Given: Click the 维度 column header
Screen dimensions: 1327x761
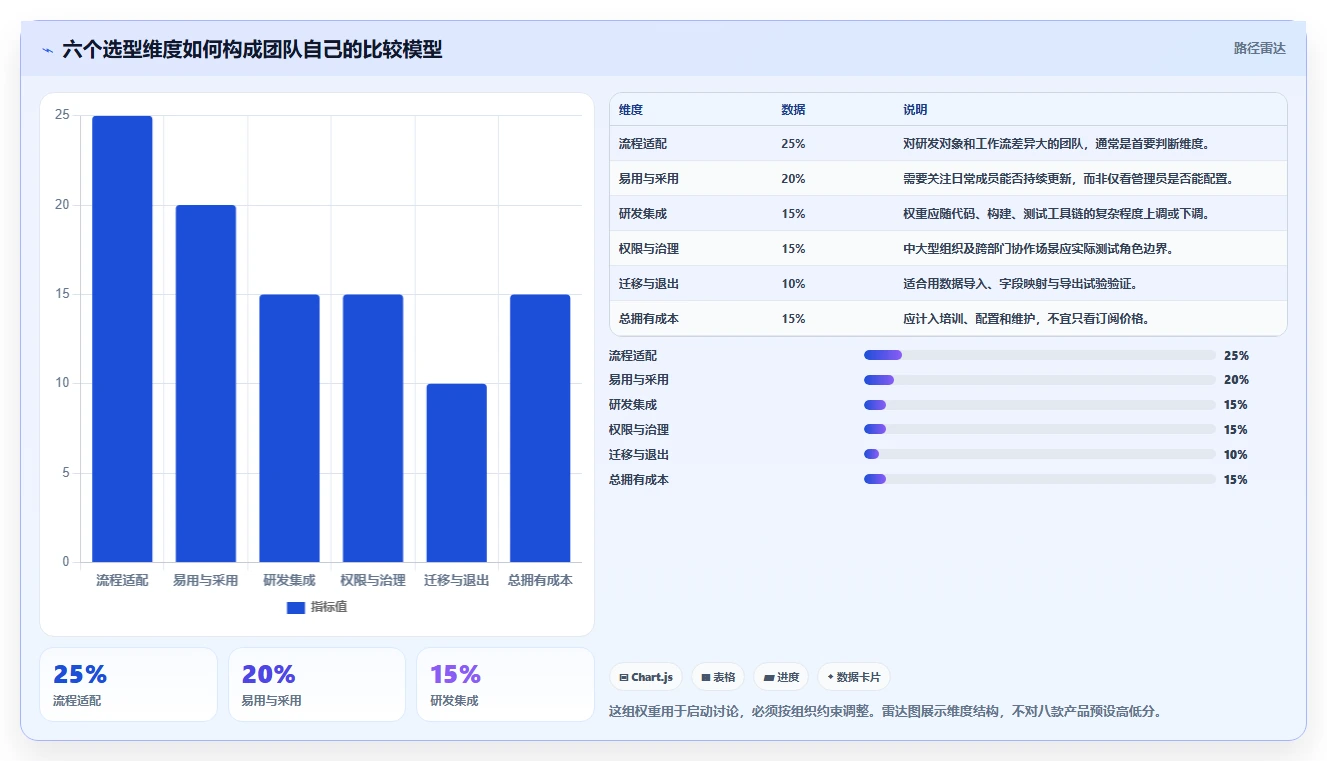Looking at the screenshot, I should (x=631, y=109).
